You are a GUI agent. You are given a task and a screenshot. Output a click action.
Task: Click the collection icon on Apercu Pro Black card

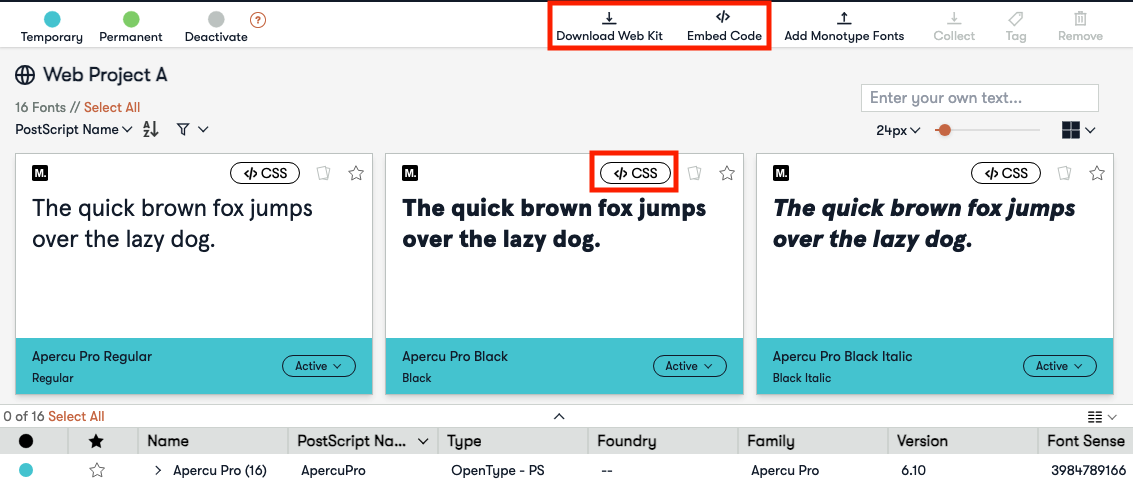[x=695, y=173]
